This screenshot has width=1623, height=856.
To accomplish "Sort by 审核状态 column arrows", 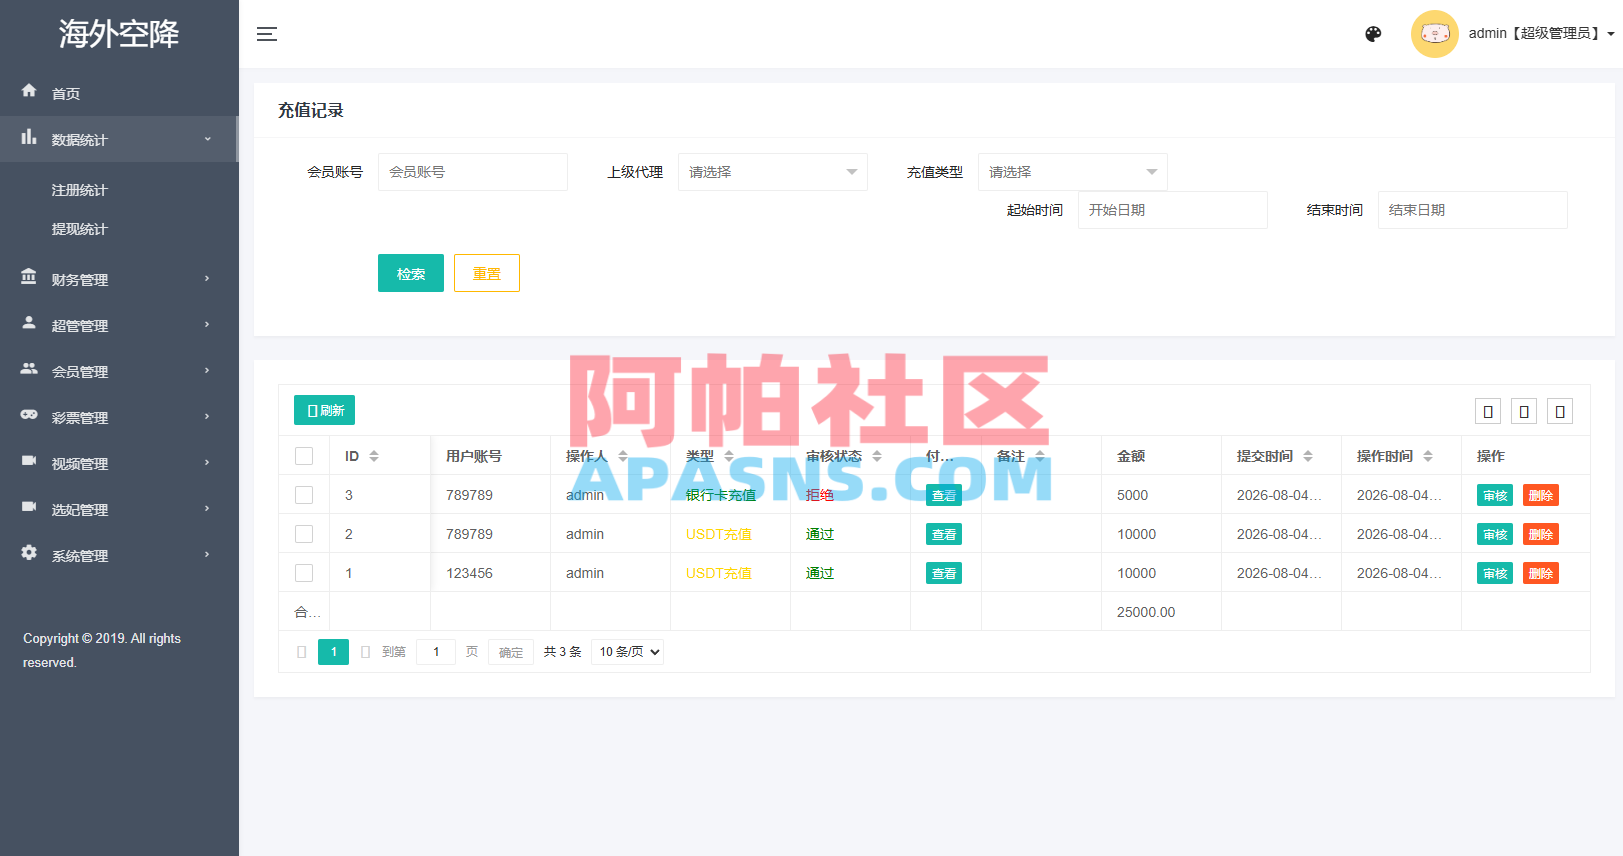I will tap(877, 456).
